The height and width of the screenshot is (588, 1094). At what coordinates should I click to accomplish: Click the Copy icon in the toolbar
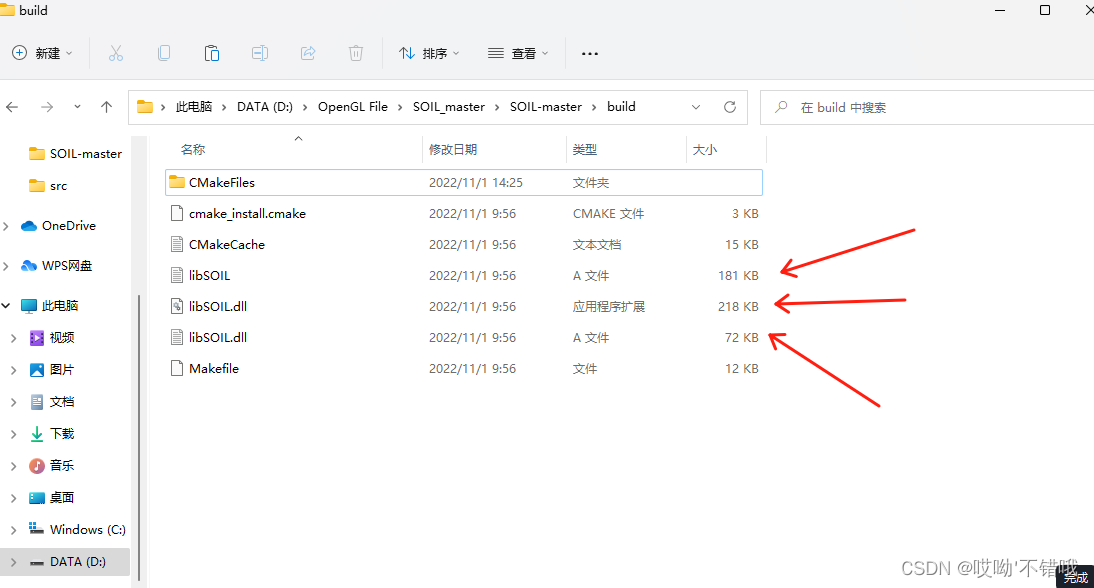164,53
